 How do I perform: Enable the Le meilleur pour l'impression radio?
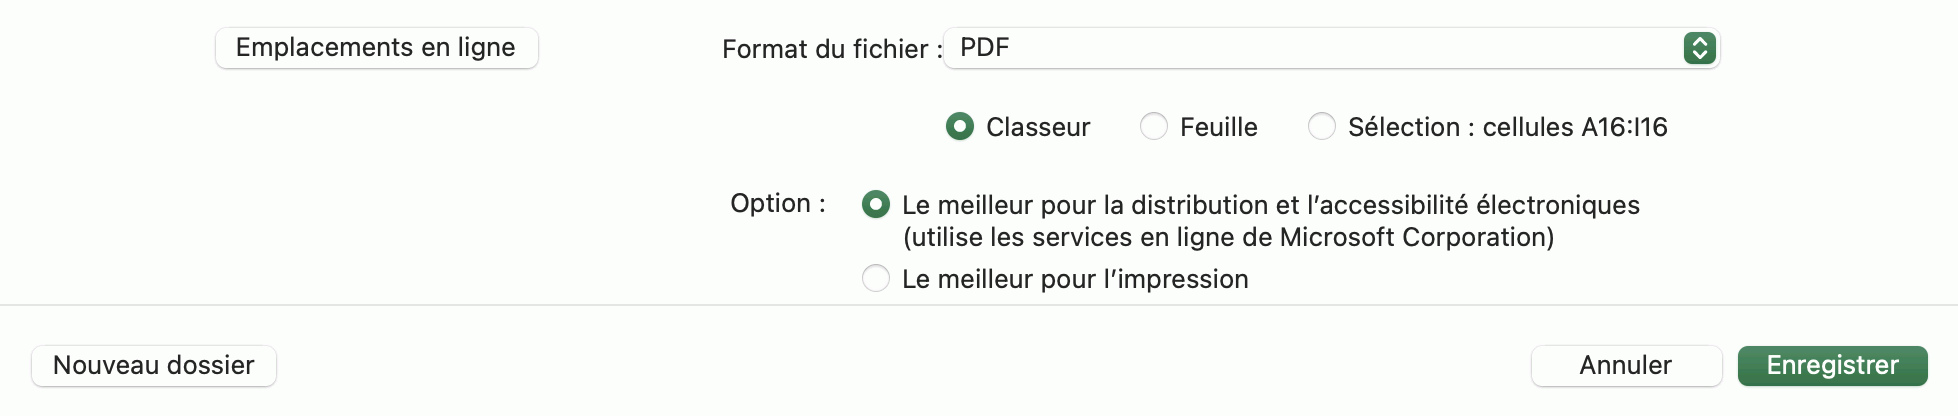point(876,278)
